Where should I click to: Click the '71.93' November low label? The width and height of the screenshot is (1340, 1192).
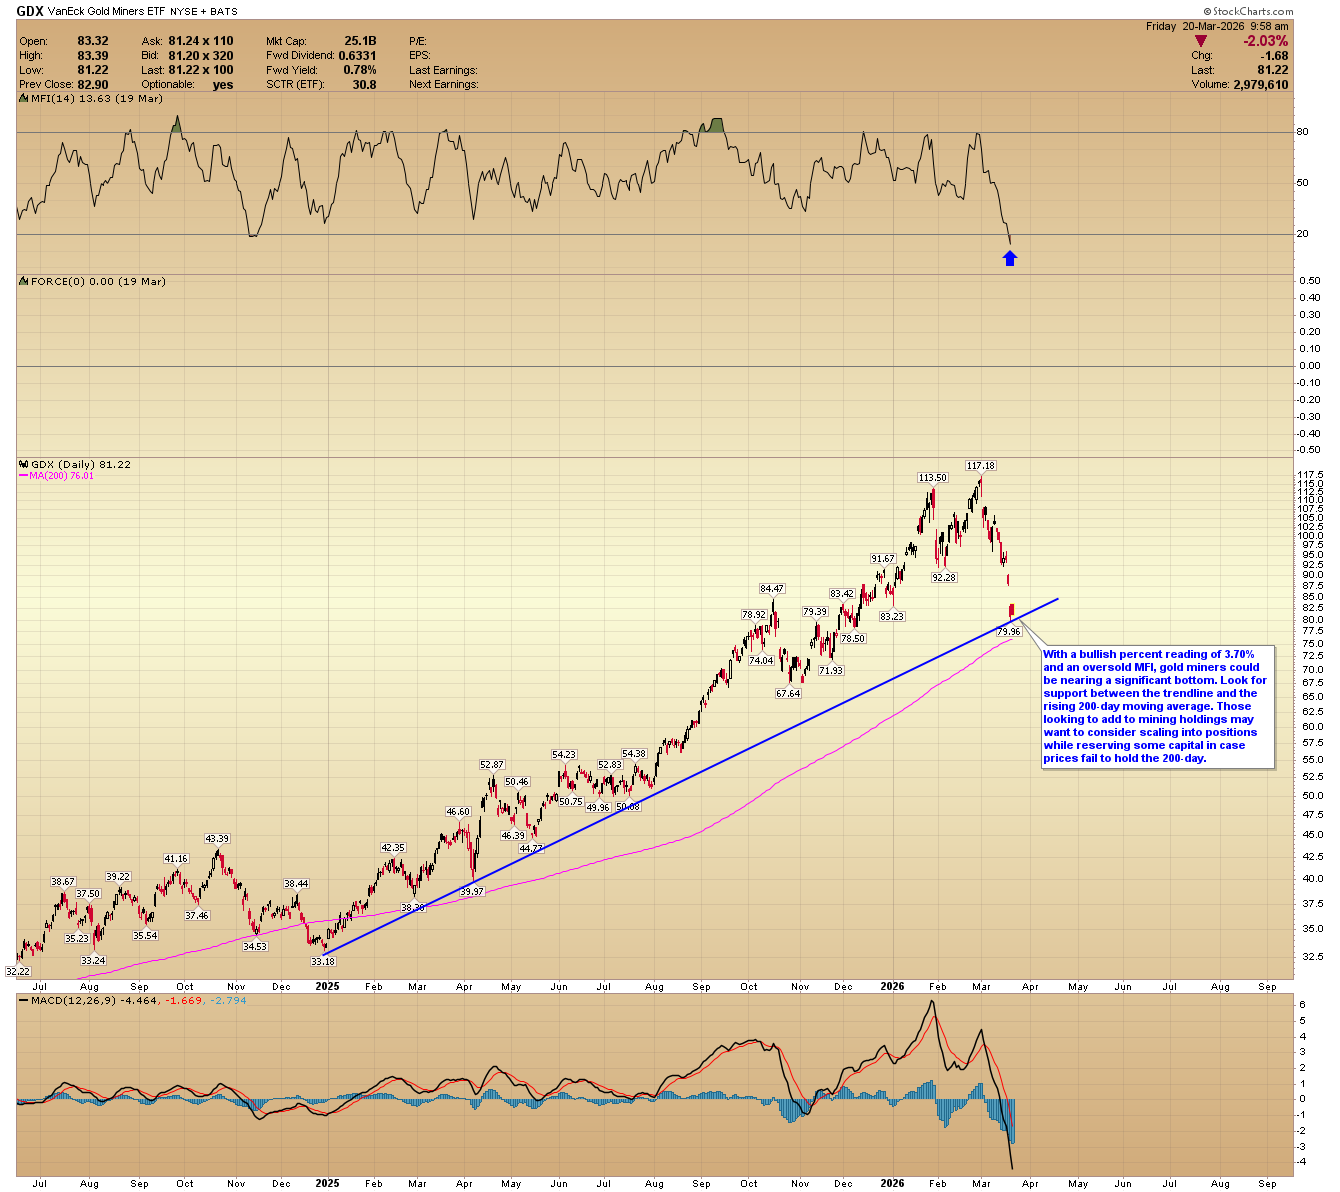click(x=830, y=670)
